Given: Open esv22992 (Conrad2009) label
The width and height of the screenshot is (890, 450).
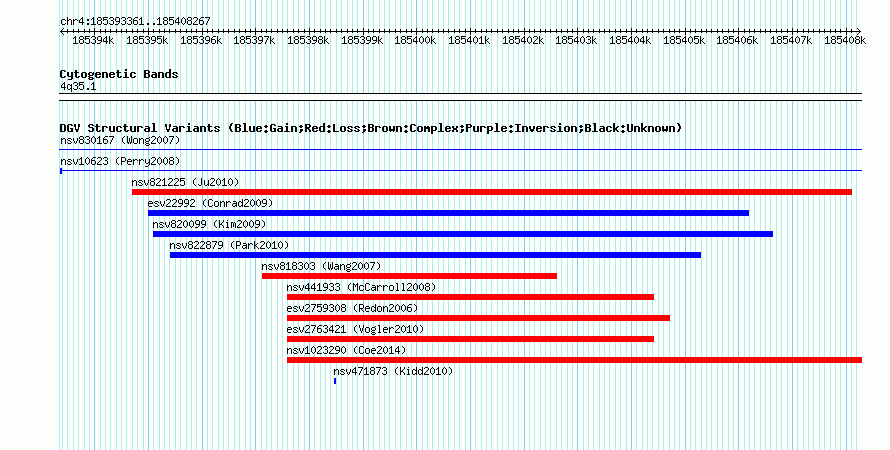Looking at the screenshot, I should [x=210, y=203].
